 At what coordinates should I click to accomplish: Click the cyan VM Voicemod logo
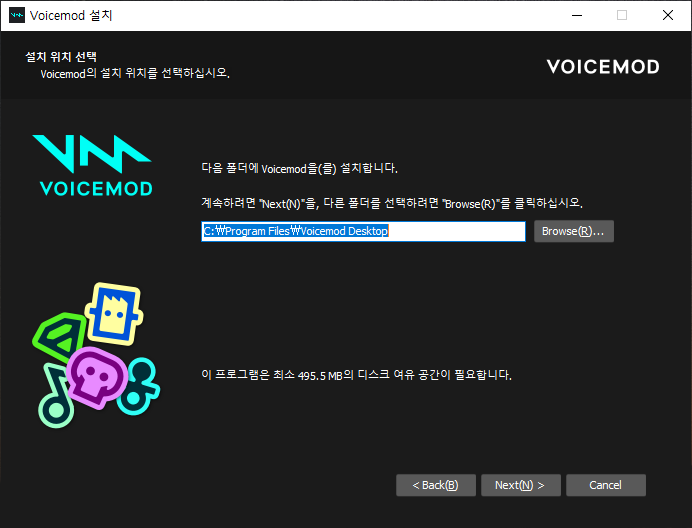pos(93,165)
